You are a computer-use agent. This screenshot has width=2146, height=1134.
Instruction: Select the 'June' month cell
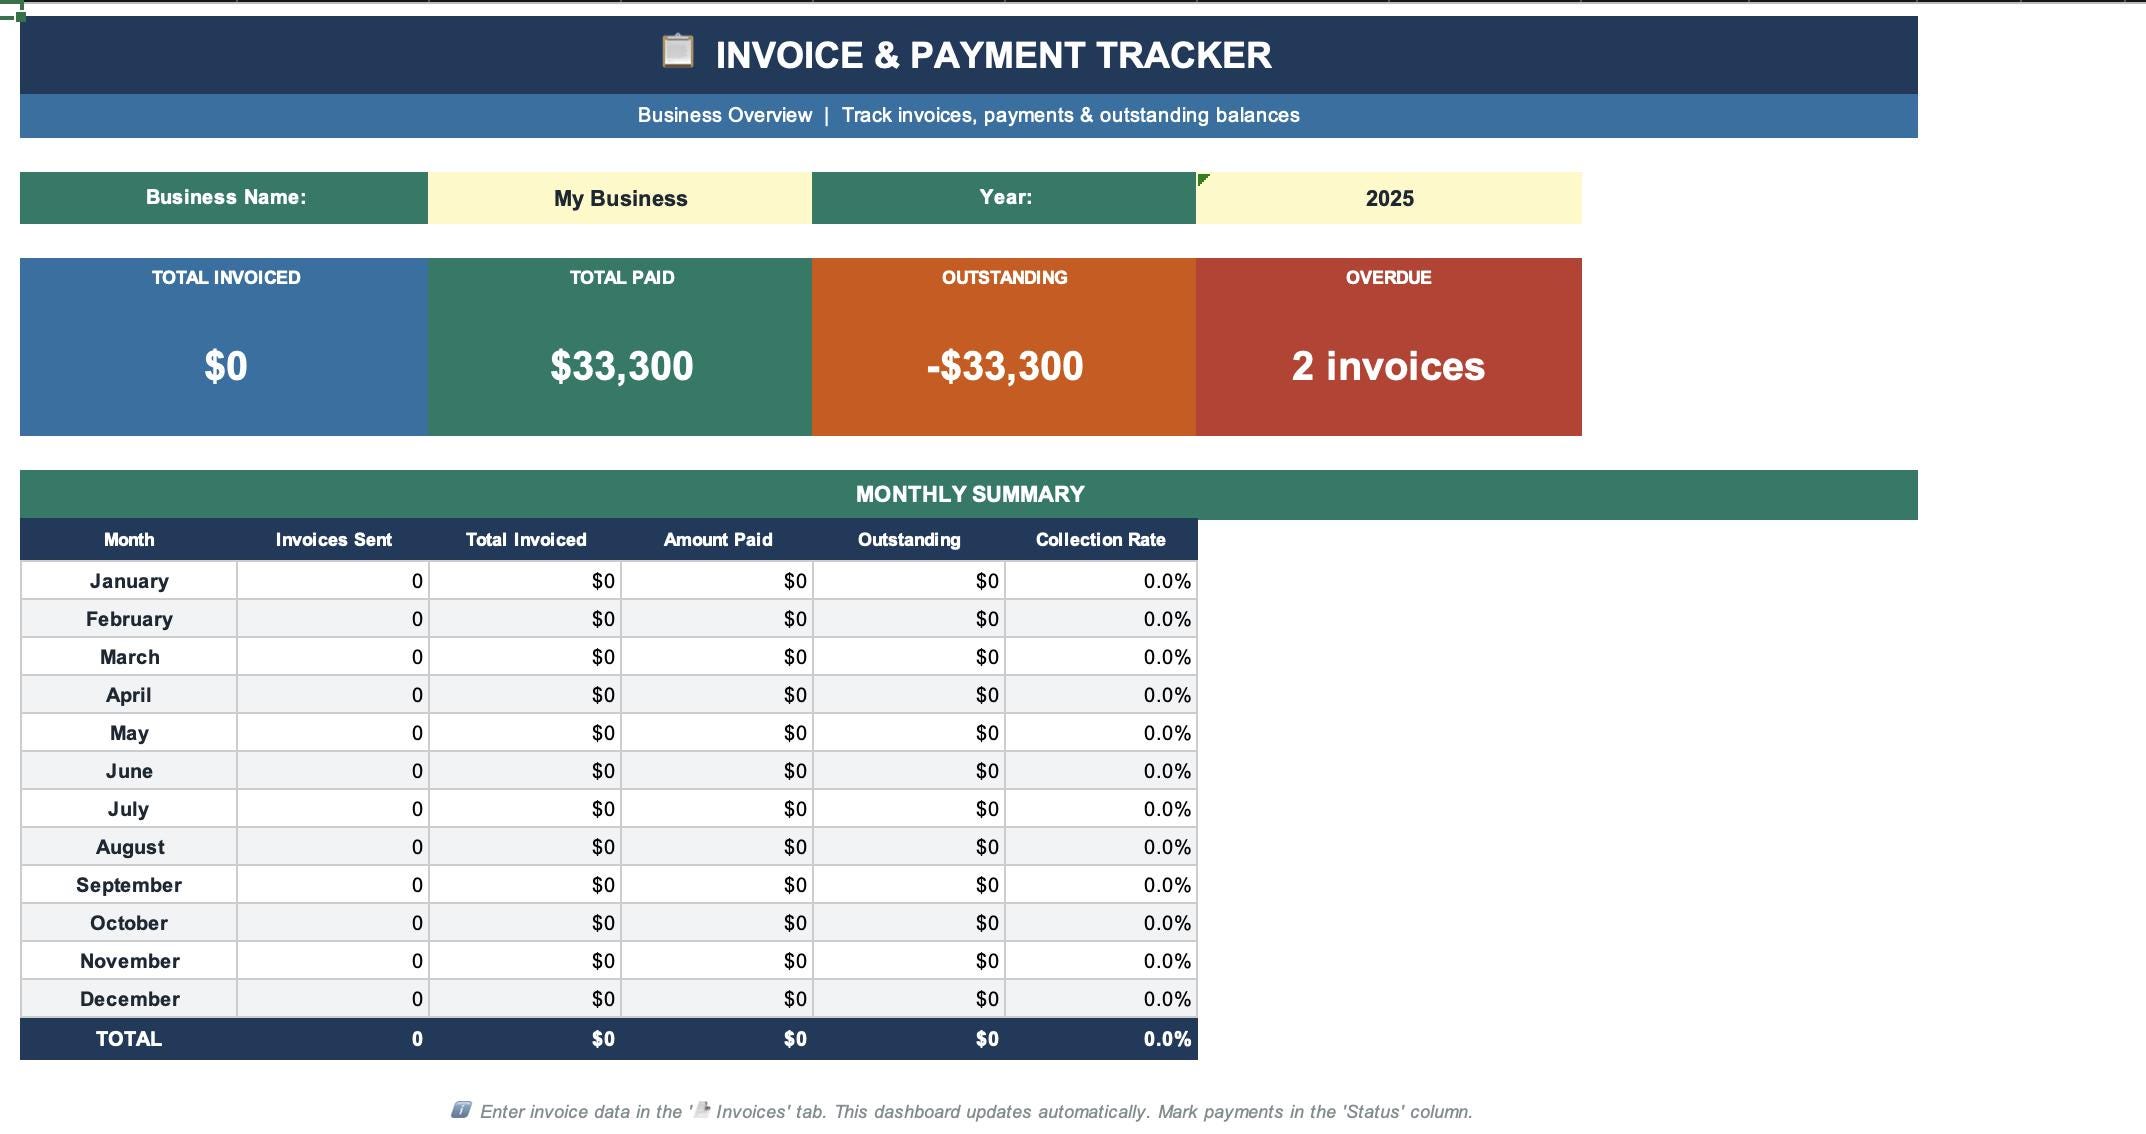(x=129, y=771)
